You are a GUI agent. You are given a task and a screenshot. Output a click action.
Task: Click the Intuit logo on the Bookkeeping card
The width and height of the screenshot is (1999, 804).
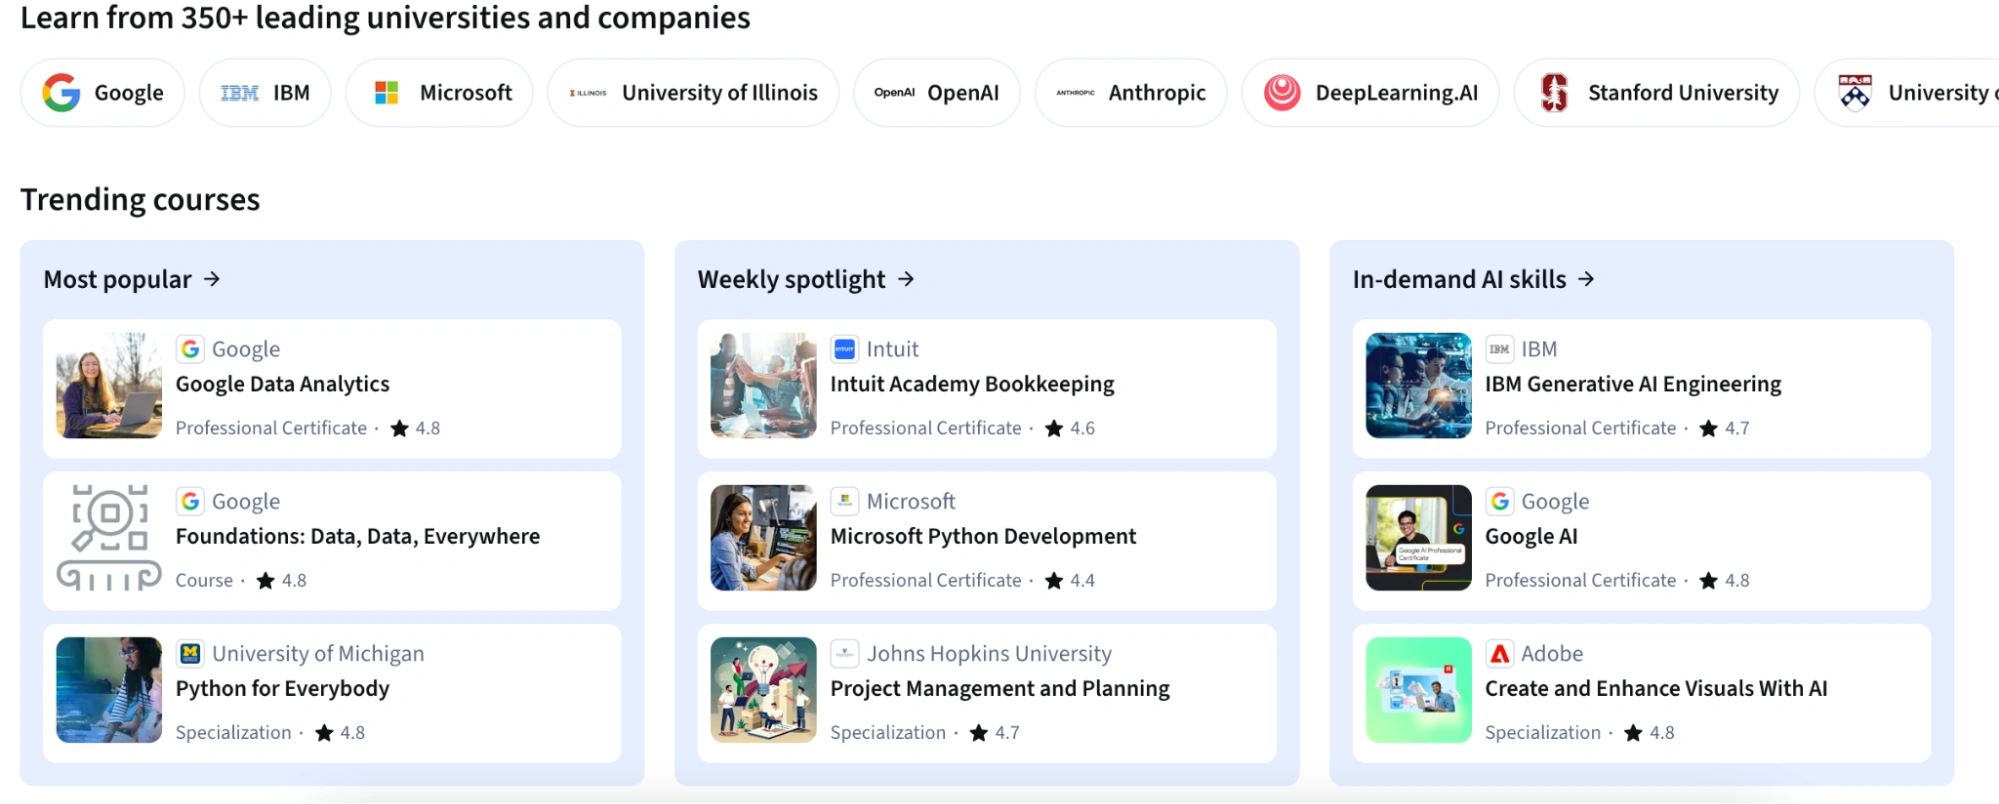click(x=843, y=348)
